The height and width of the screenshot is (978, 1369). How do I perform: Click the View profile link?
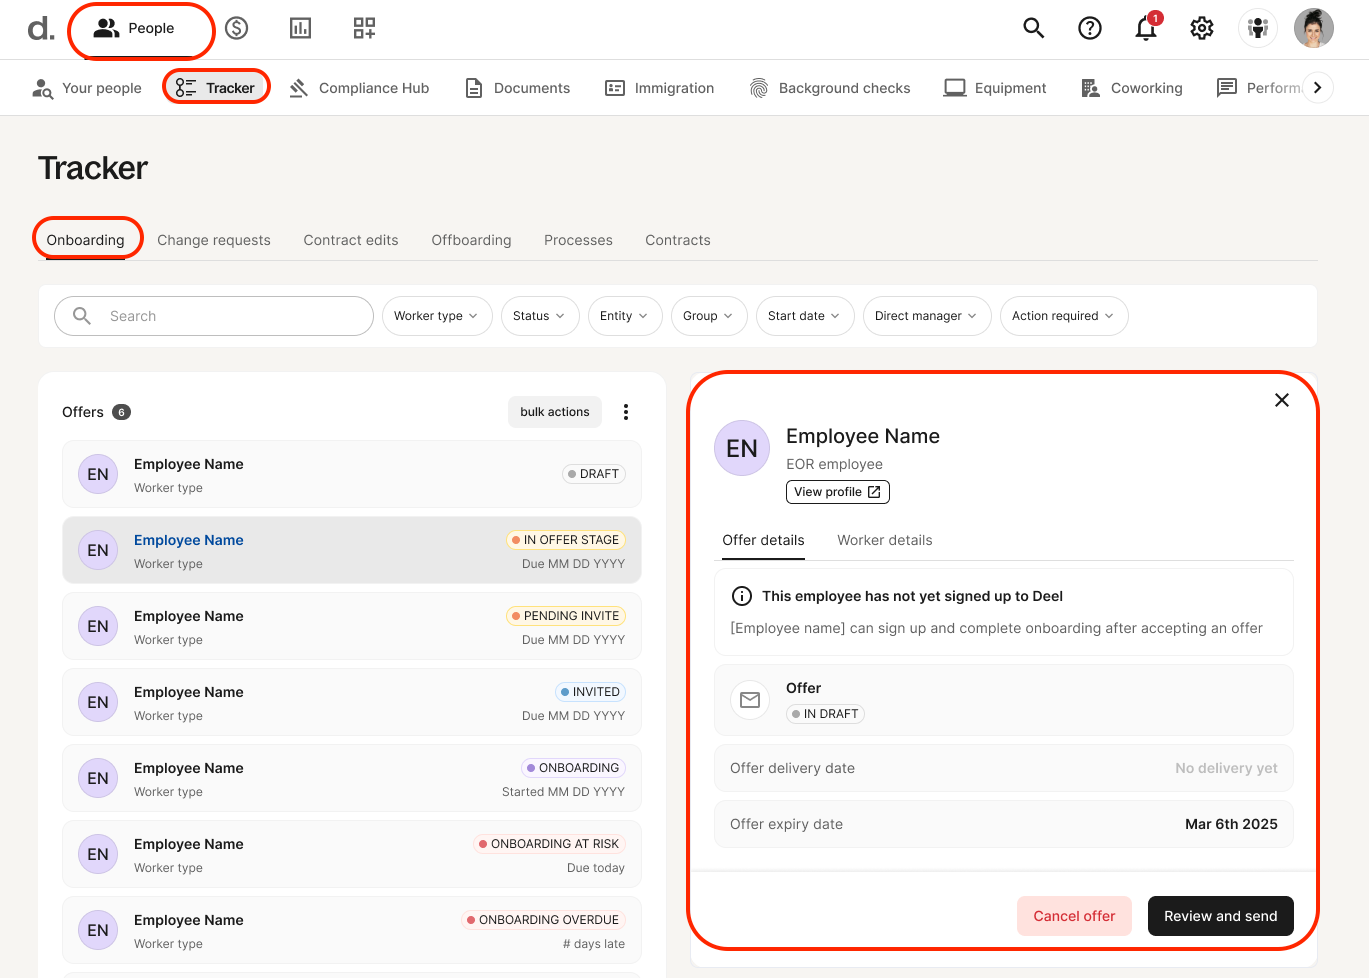837,492
